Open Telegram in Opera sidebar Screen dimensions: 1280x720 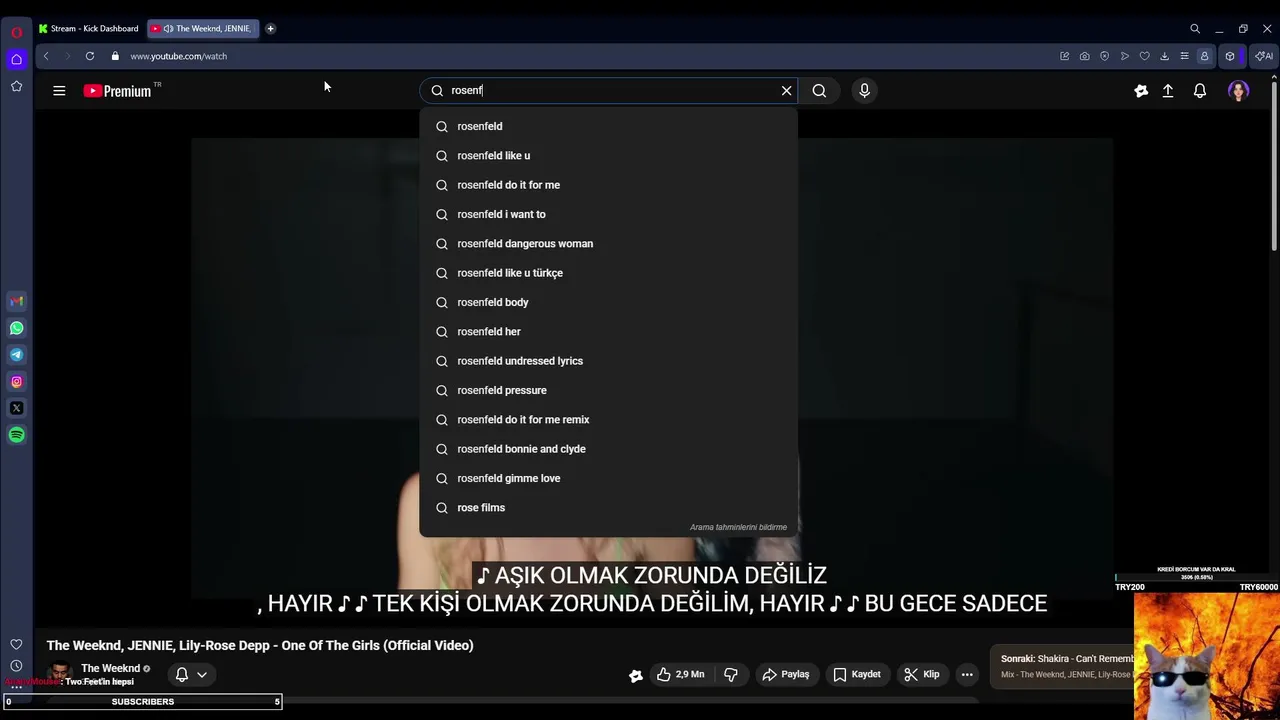(x=16, y=355)
